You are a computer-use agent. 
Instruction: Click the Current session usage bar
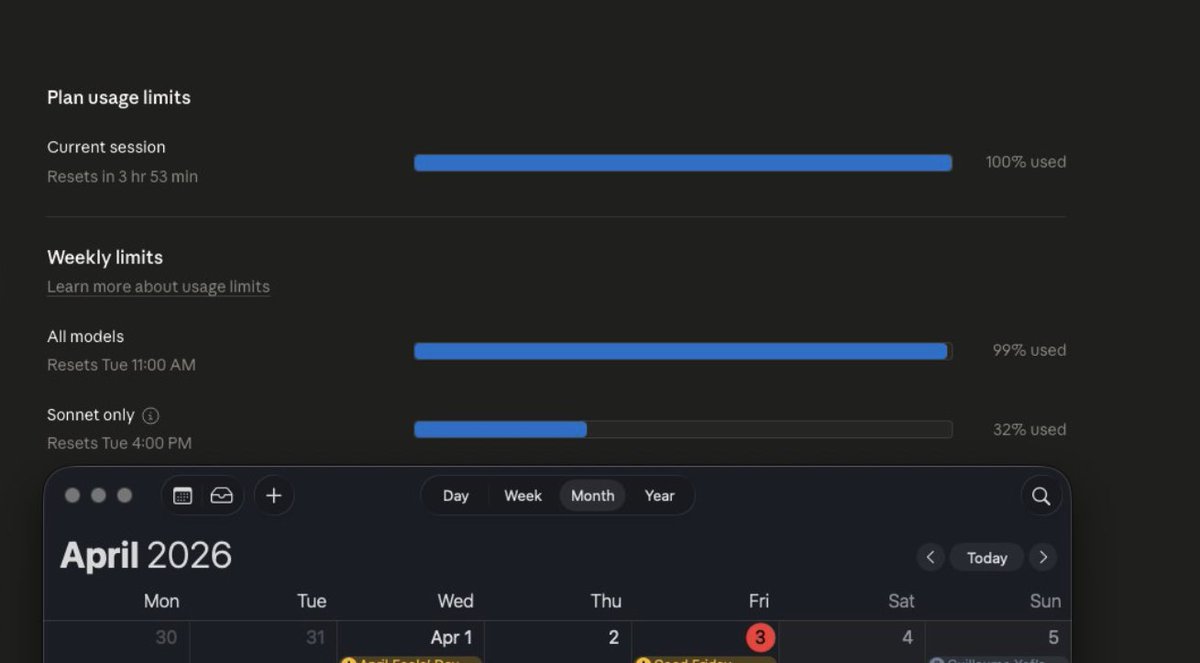click(683, 163)
